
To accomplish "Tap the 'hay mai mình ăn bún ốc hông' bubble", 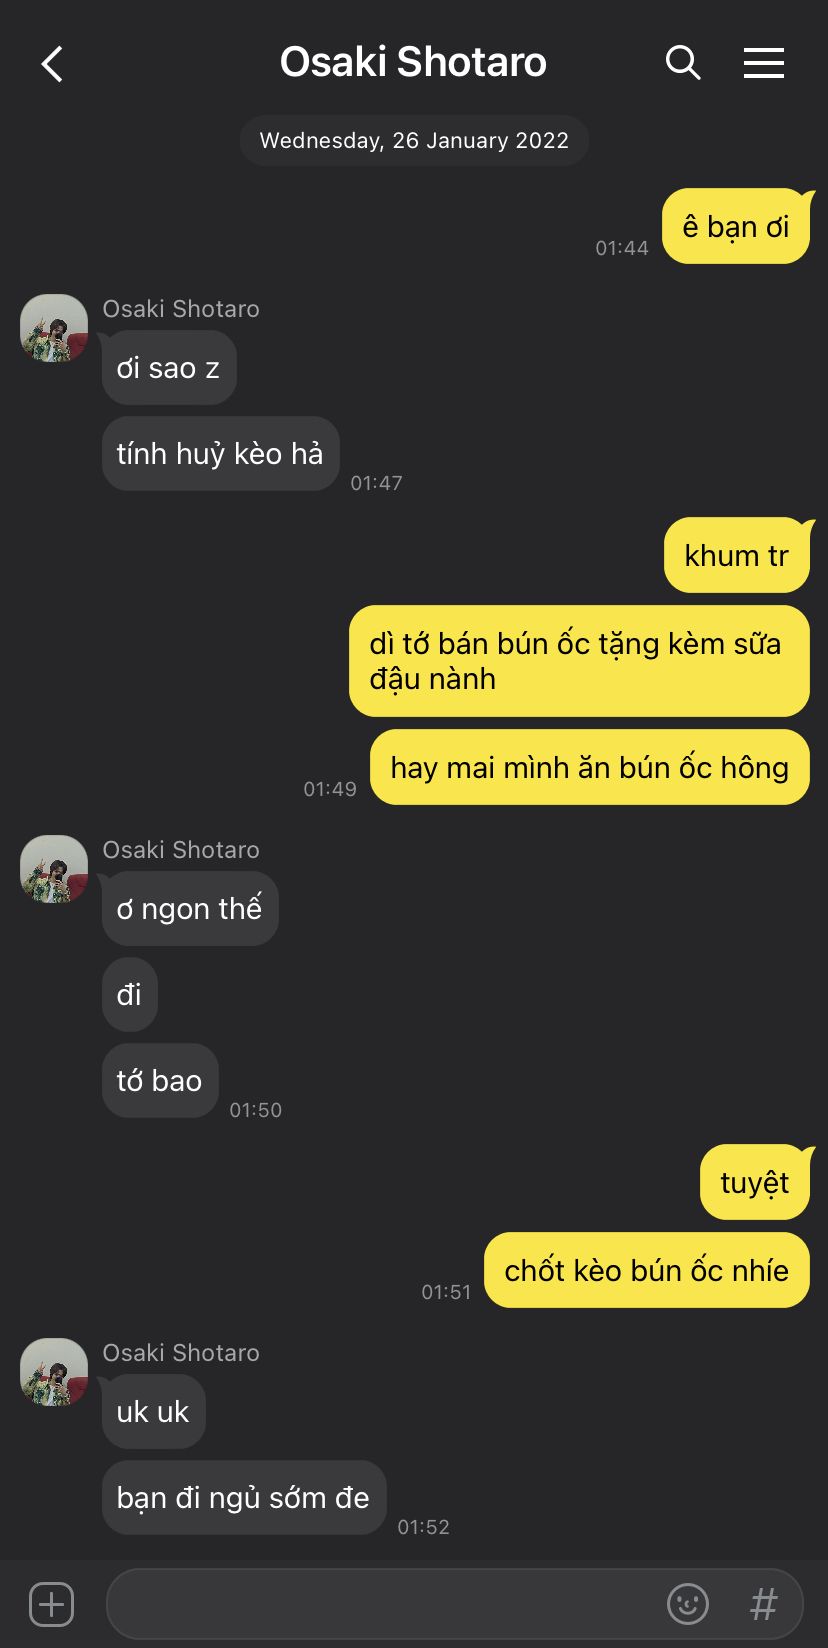I will [x=590, y=767].
